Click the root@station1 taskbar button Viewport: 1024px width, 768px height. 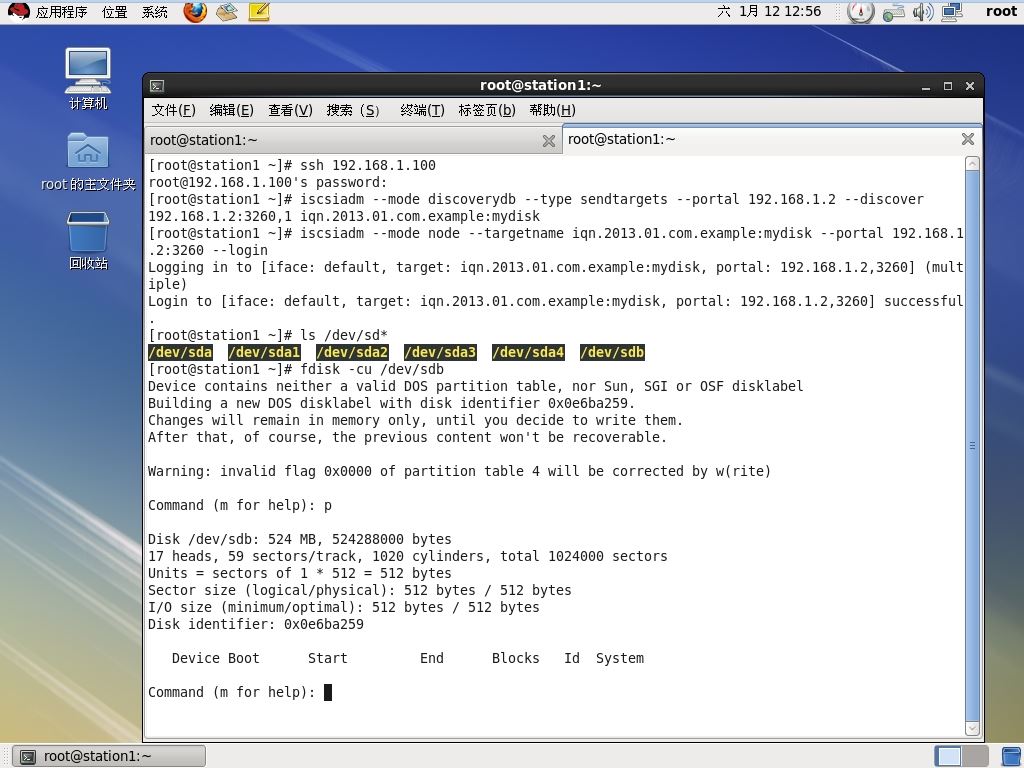click(x=109, y=756)
